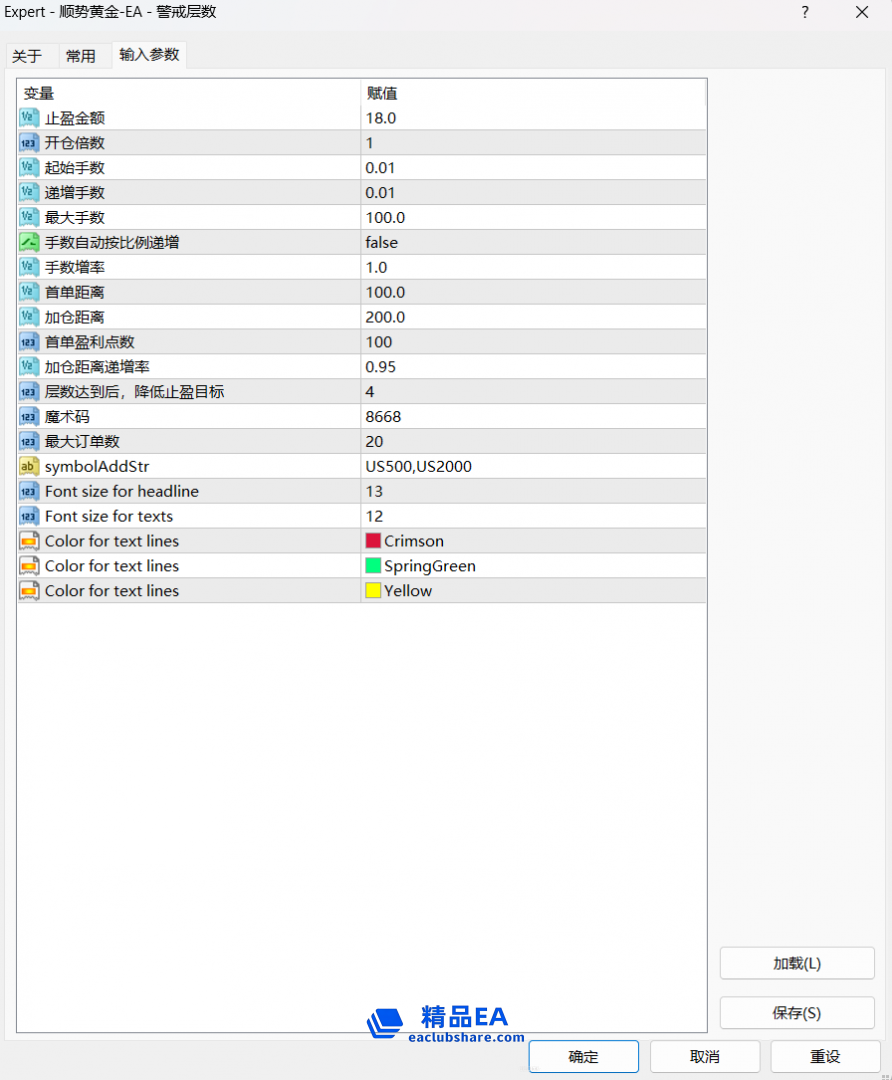892x1080 pixels.
Task: Click the icon before 魔术码 row
Action: click(27, 416)
